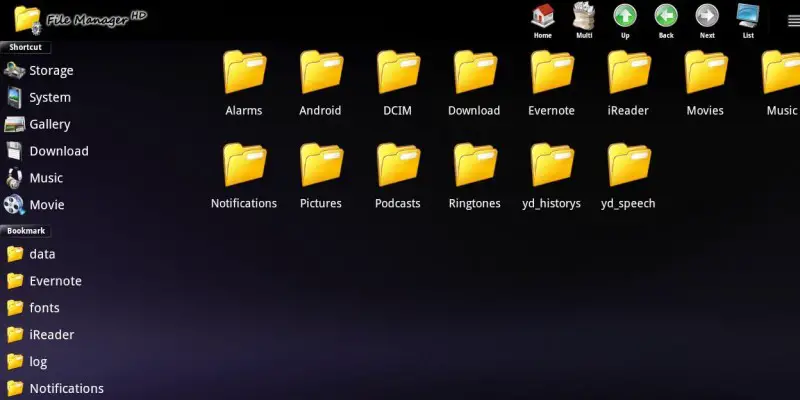Screen dimensions: 800x400
Task: Select the data bookmark
Action: tap(31, 254)
